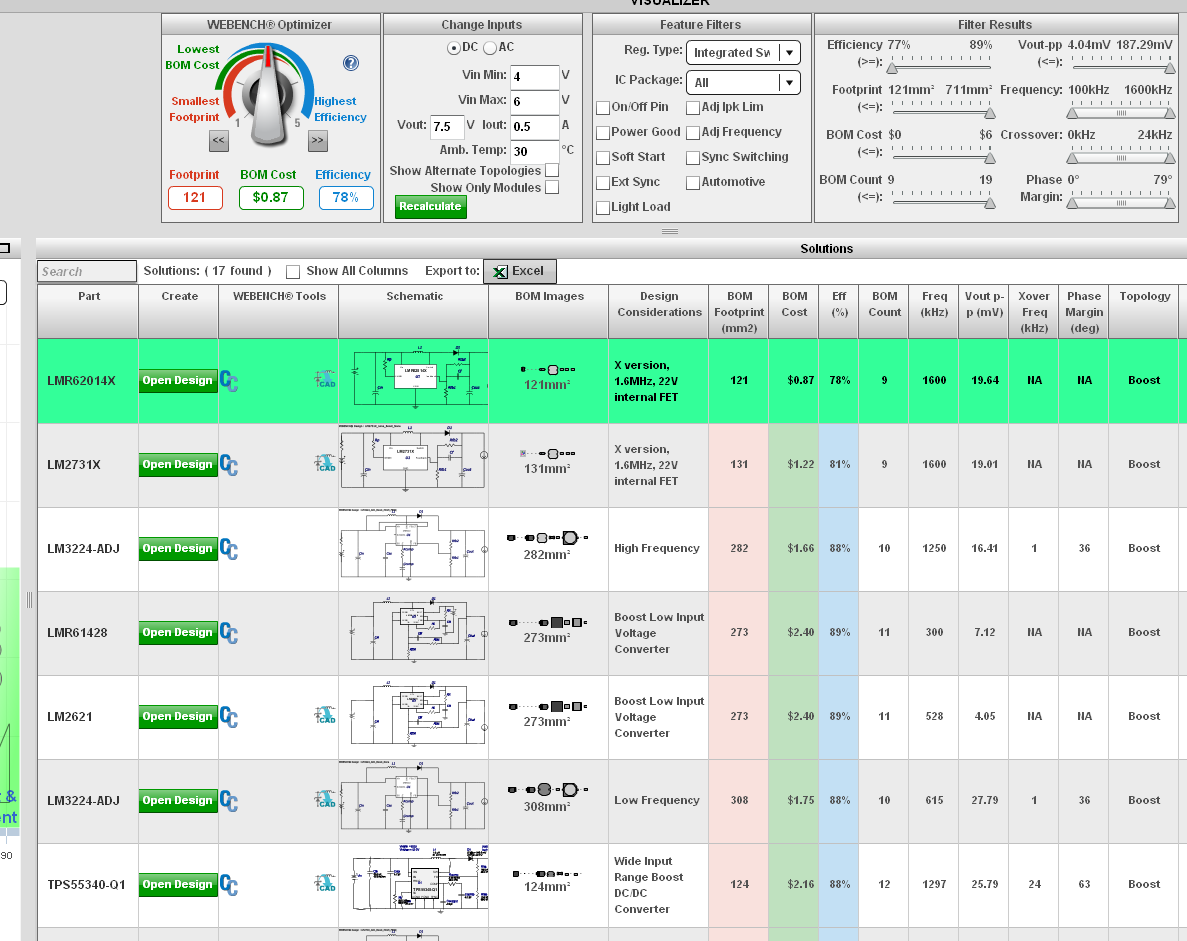Adjust the Vout-pp filter slider handle
Screen dimensions: 1187x941
[x=1170, y=68]
